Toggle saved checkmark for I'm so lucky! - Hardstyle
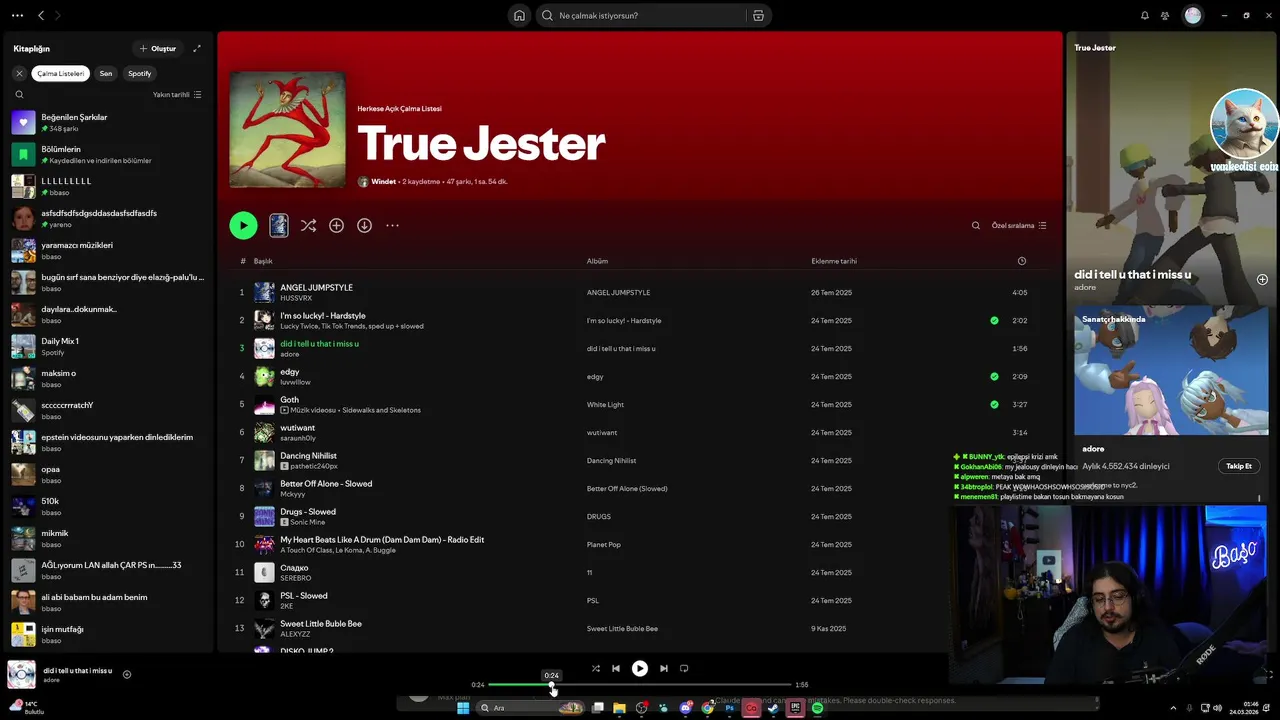 pos(994,320)
